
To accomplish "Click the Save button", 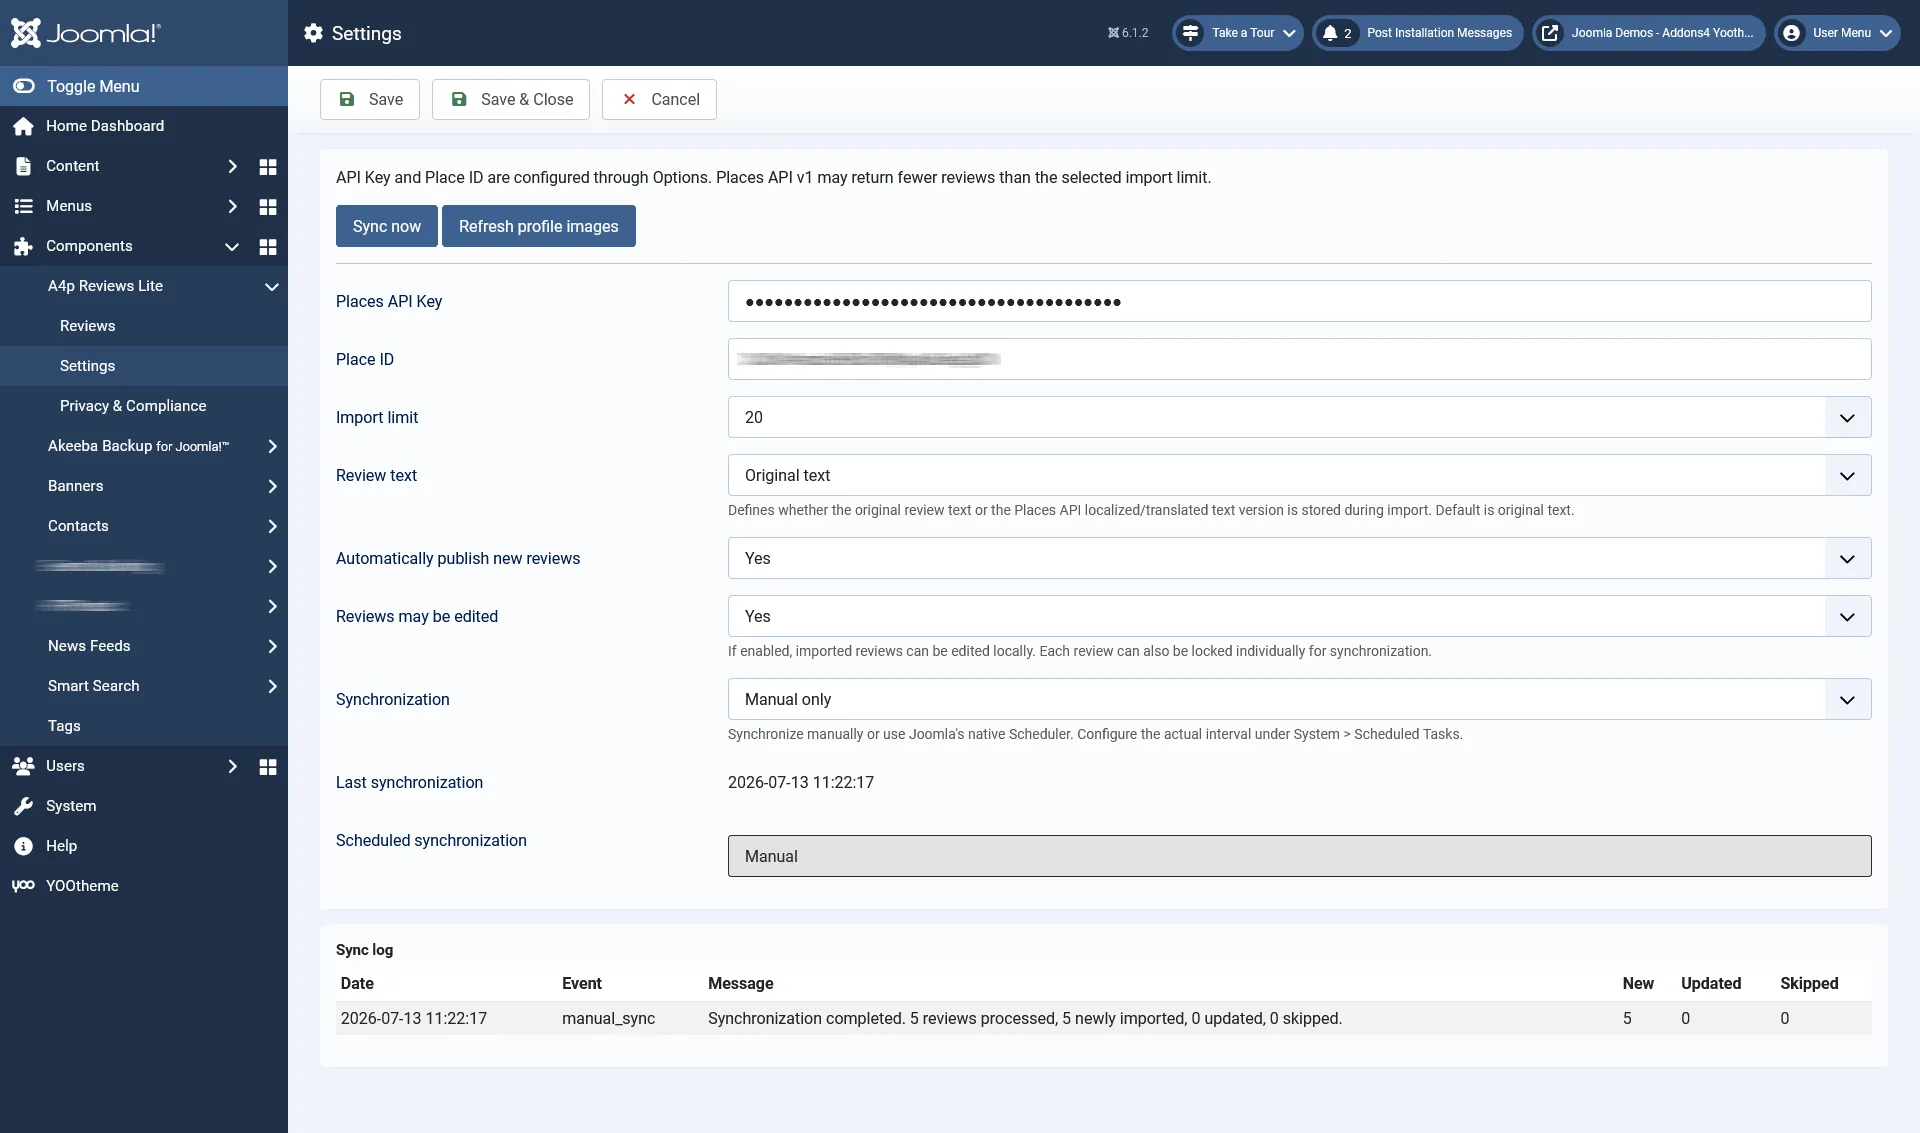I will 370,99.
